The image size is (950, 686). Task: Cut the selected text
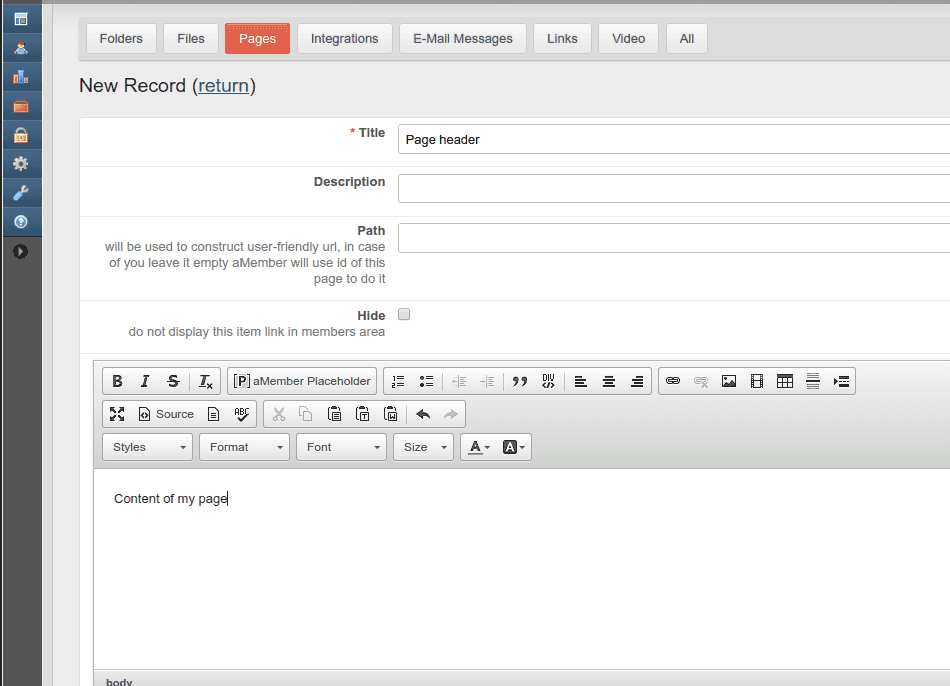(279, 414)
